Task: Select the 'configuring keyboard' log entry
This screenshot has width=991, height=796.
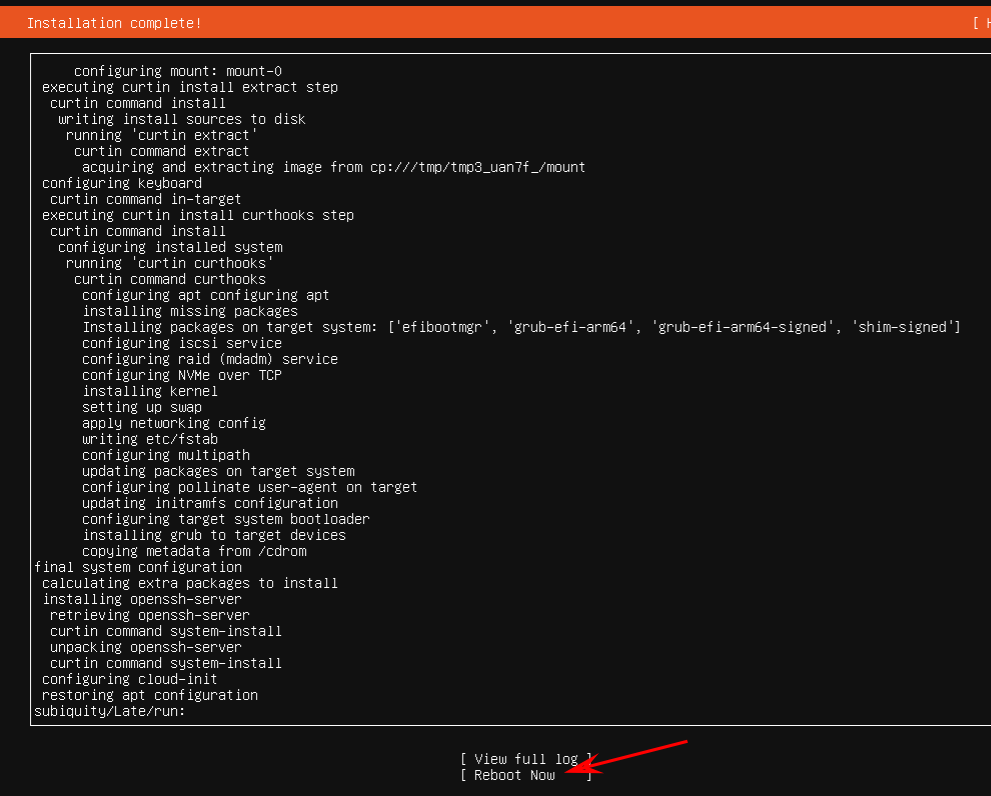Action: [122, 183]
